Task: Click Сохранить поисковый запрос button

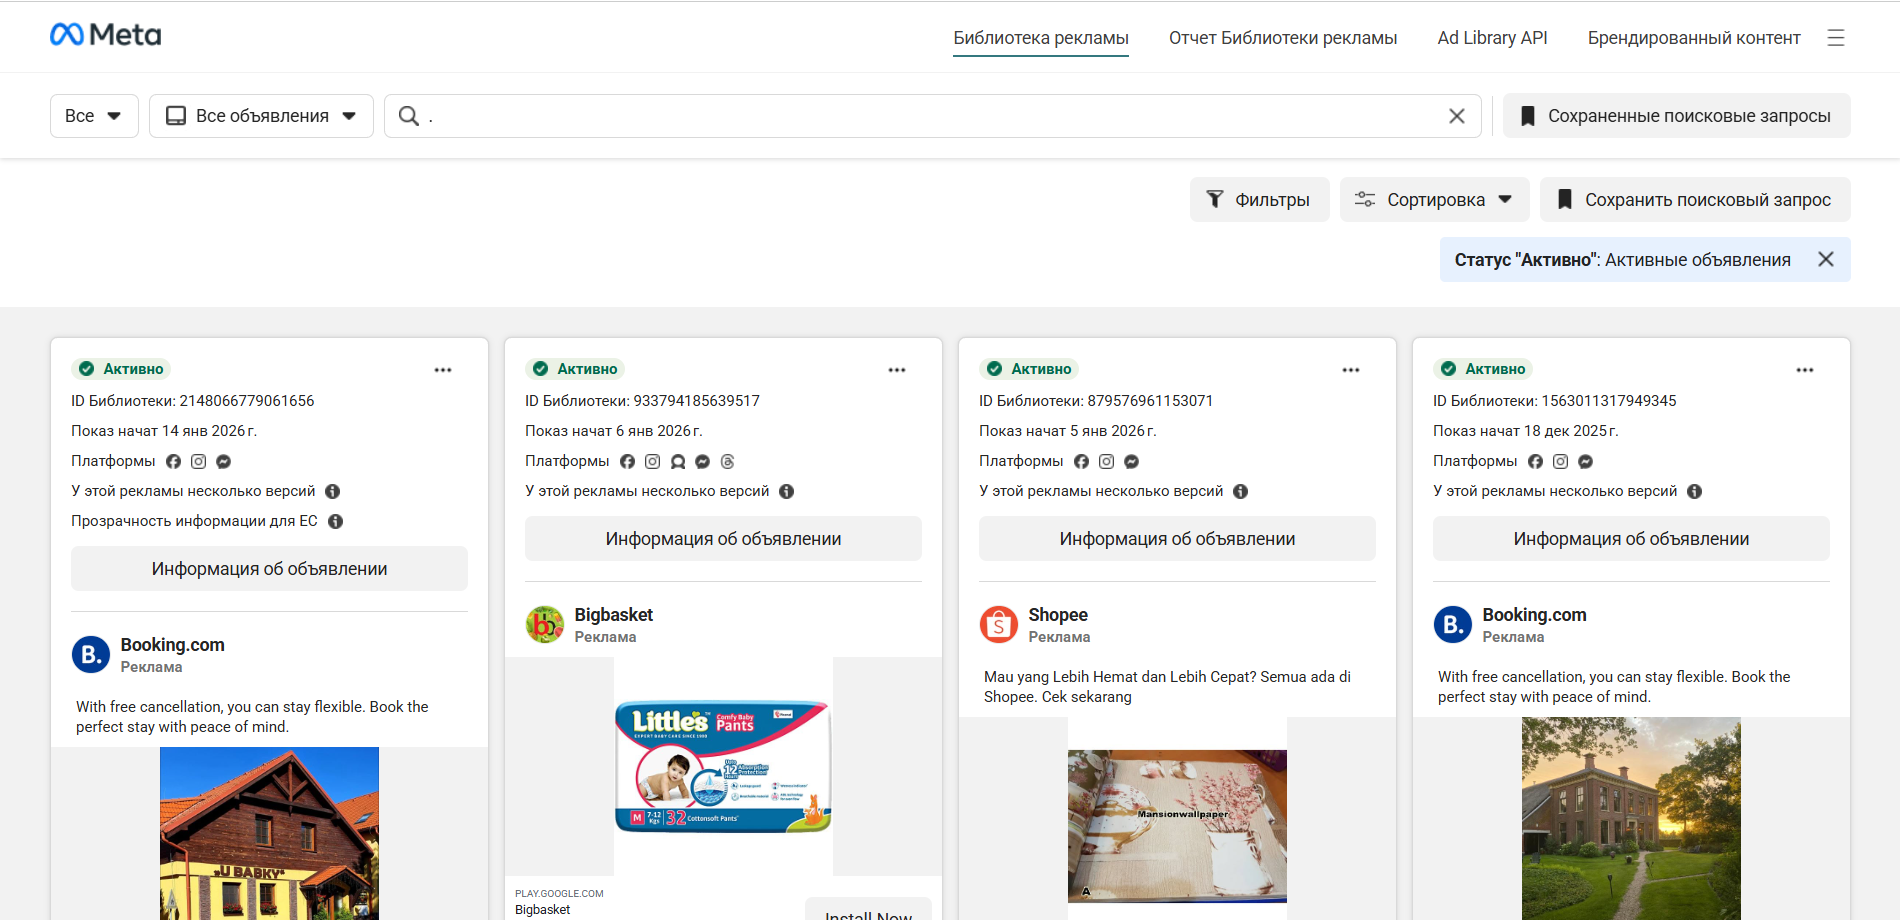Action: click(x=1695, y=200)
